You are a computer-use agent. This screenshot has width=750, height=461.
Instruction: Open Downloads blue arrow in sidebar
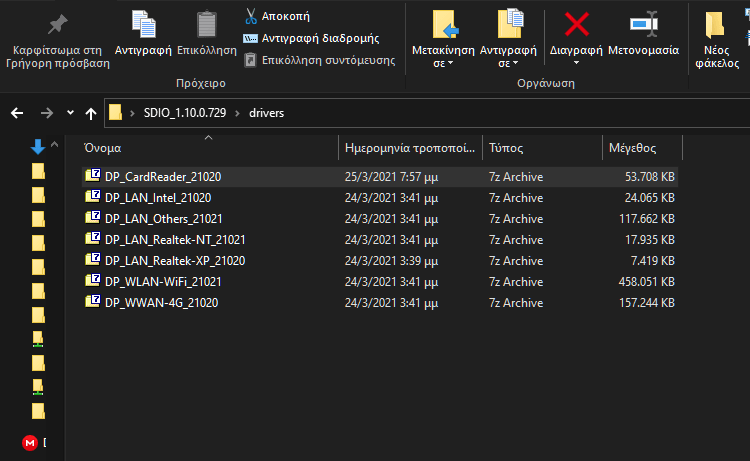[x=38, y=146]
